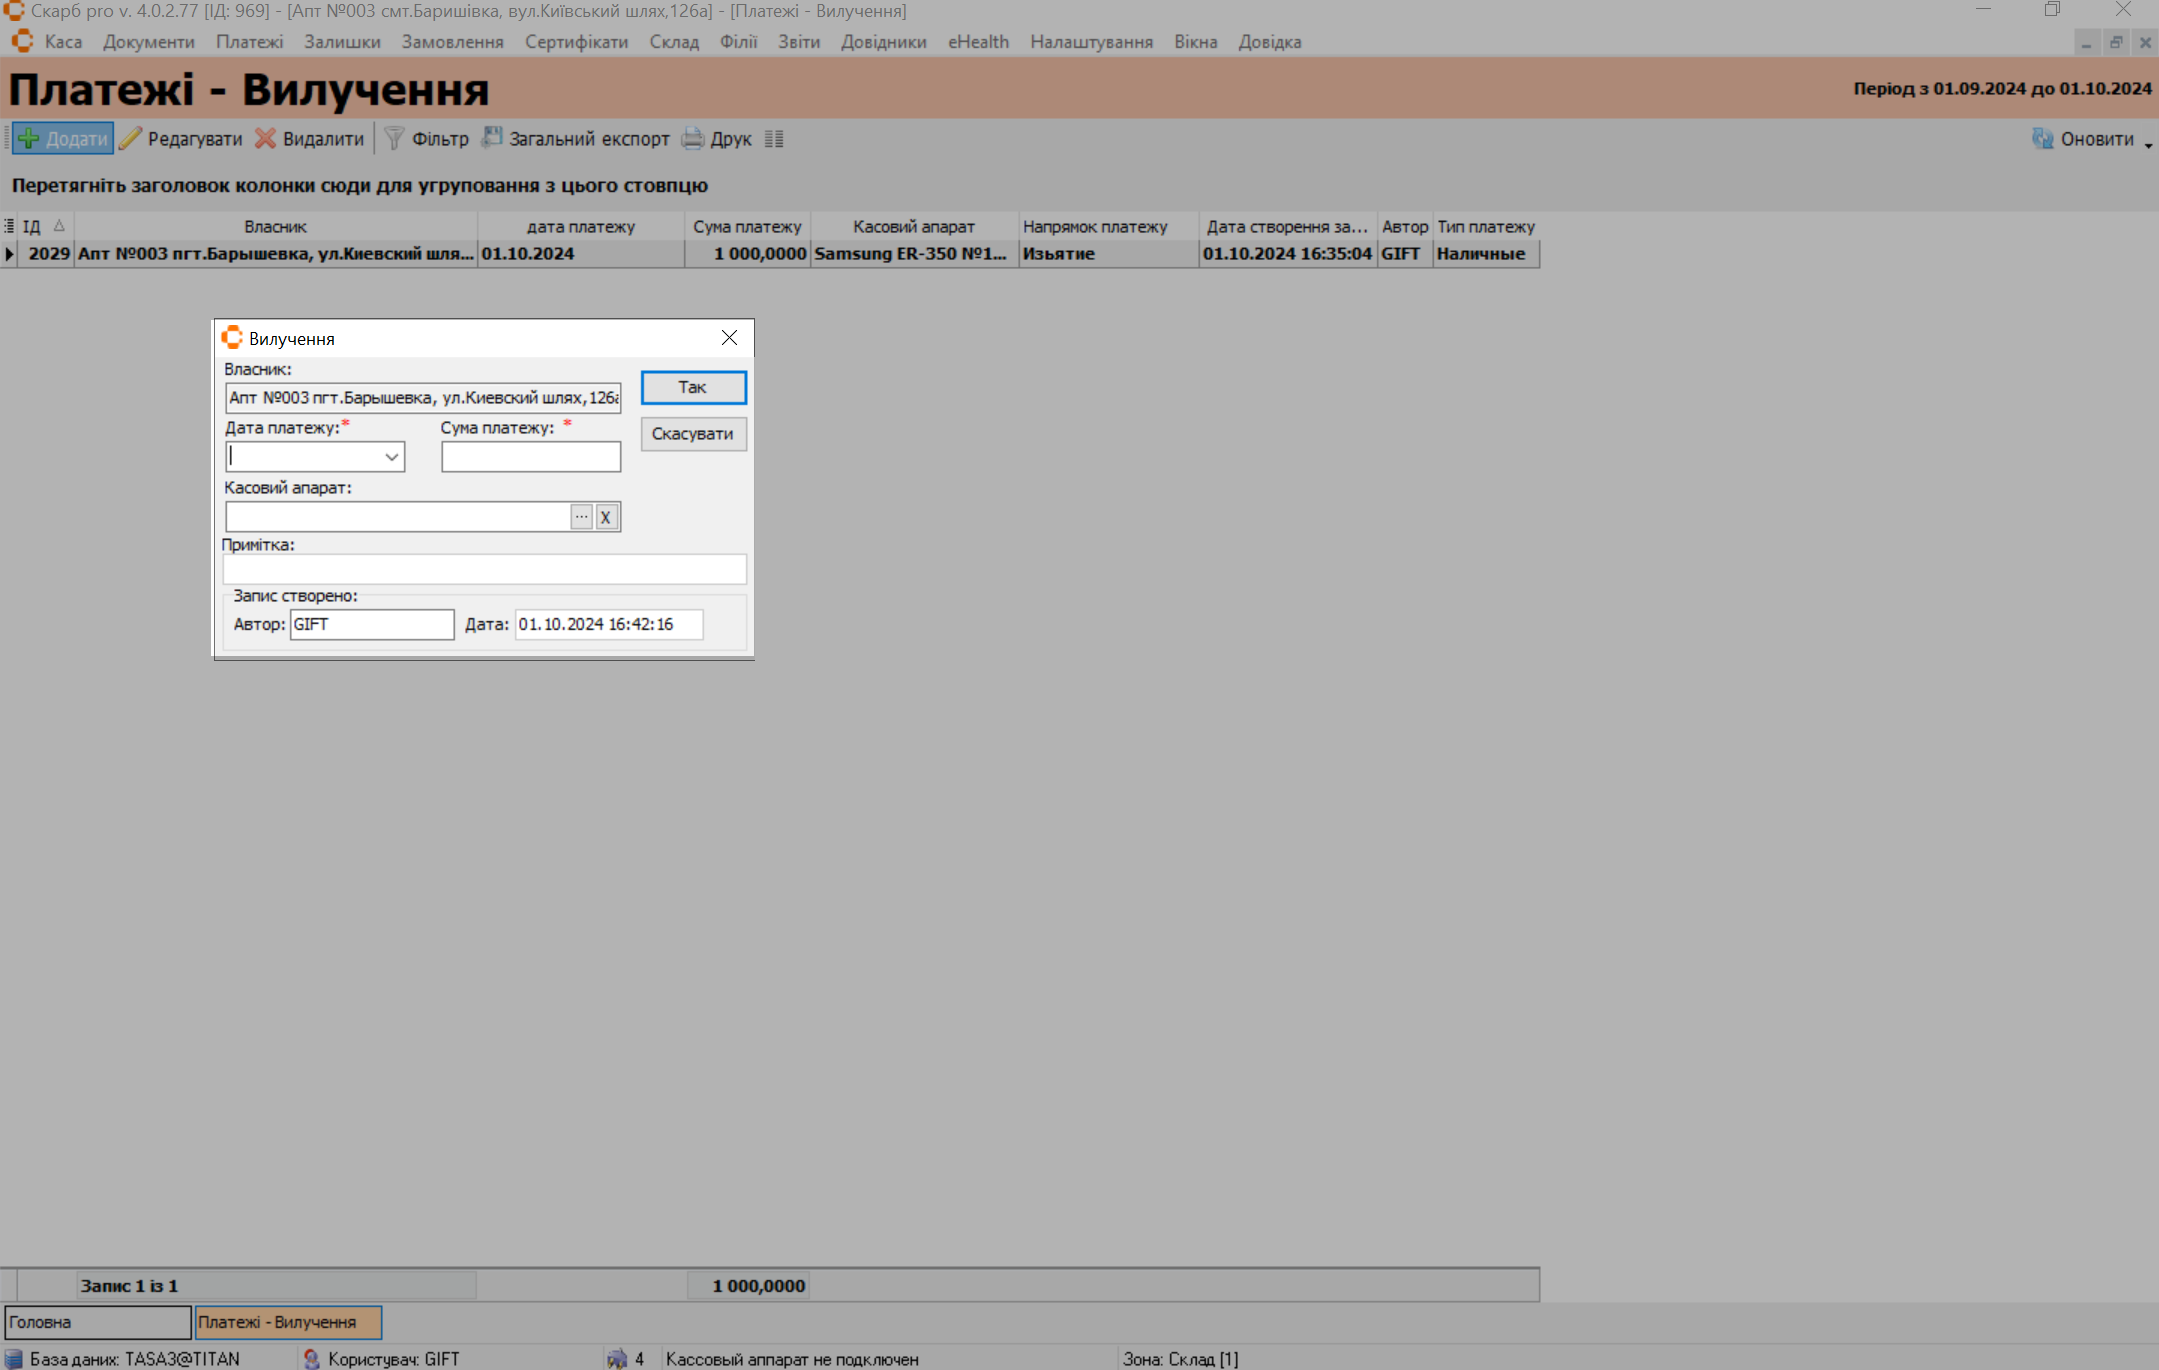Click Загальний експорт toolbar icon

492,138
